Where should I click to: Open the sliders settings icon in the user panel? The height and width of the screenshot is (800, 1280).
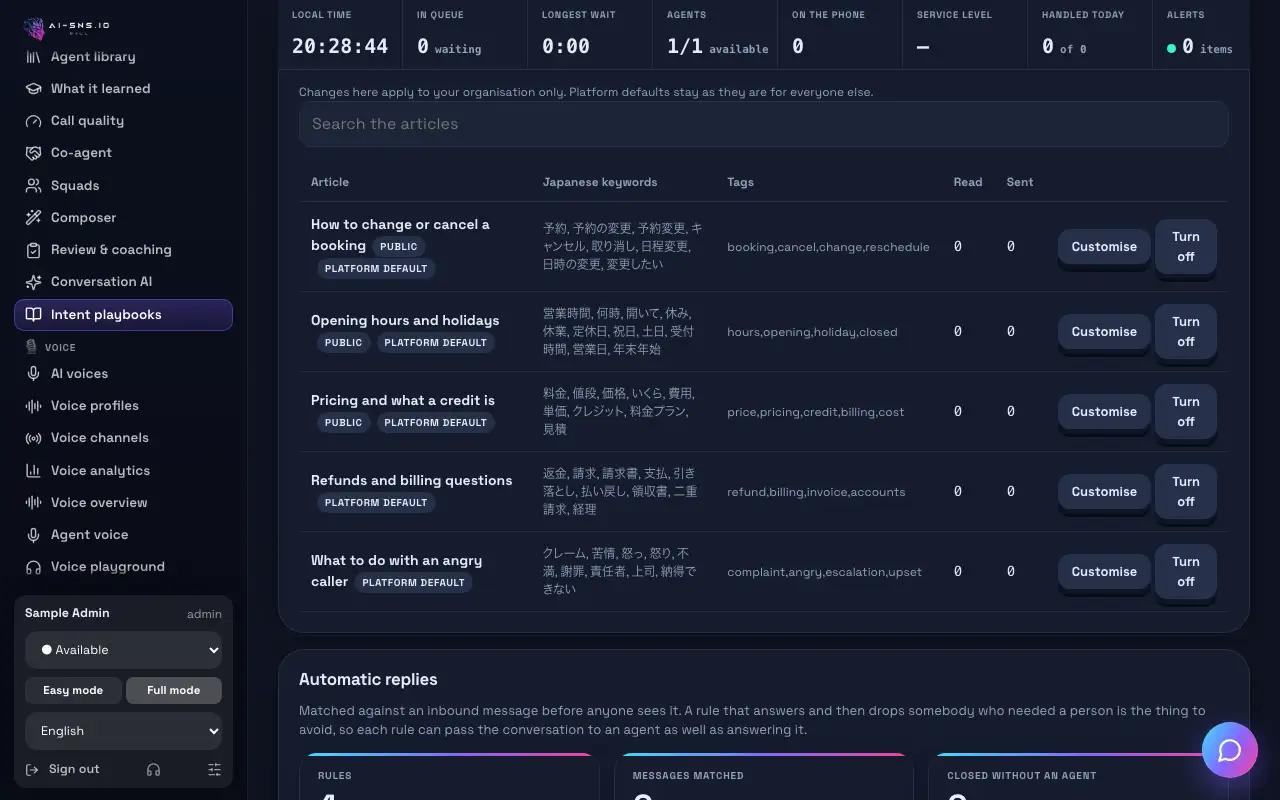point(214,769)
